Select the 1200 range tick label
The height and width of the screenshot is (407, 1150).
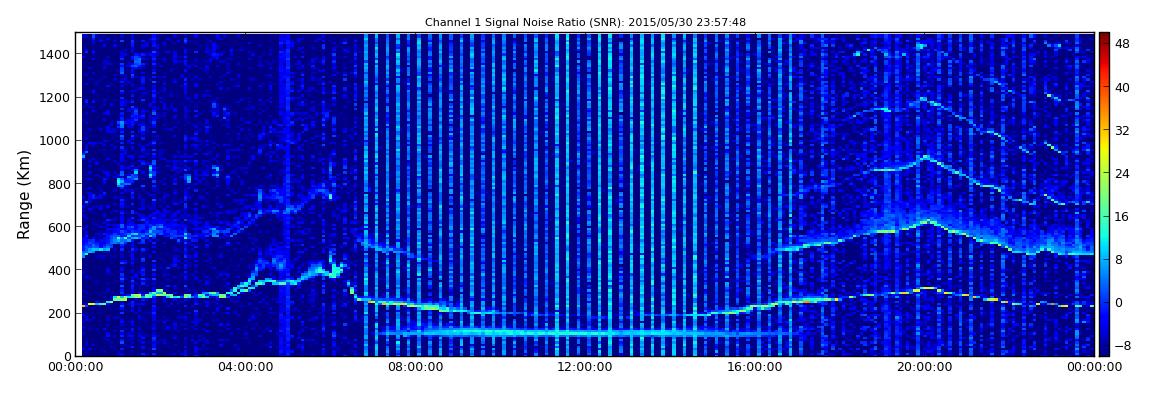pos(56,98)
